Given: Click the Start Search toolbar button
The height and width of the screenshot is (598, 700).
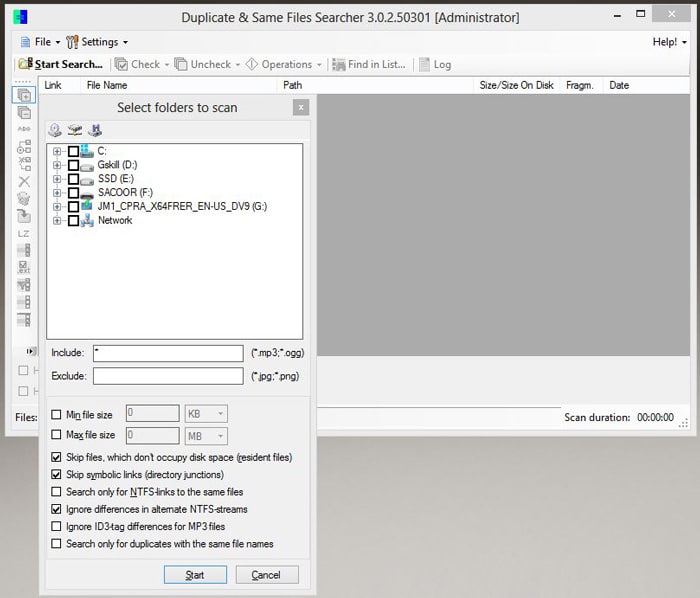Looking at the screenshot, I should 60,64.
